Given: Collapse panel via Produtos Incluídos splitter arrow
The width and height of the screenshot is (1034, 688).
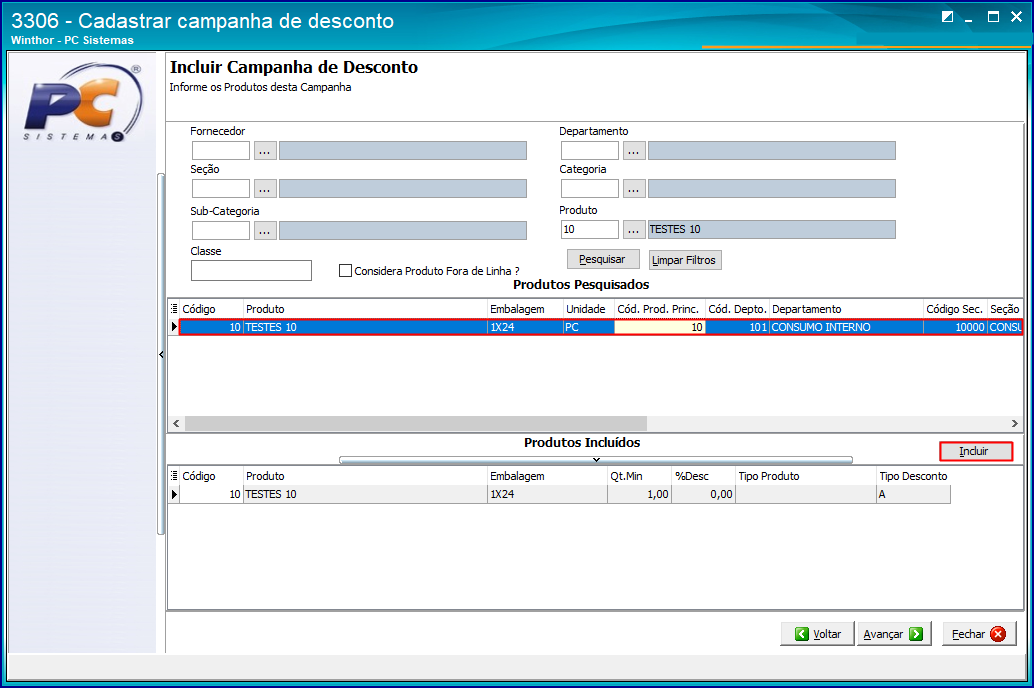Looking at the screenshot, I should tap(595, 460).
